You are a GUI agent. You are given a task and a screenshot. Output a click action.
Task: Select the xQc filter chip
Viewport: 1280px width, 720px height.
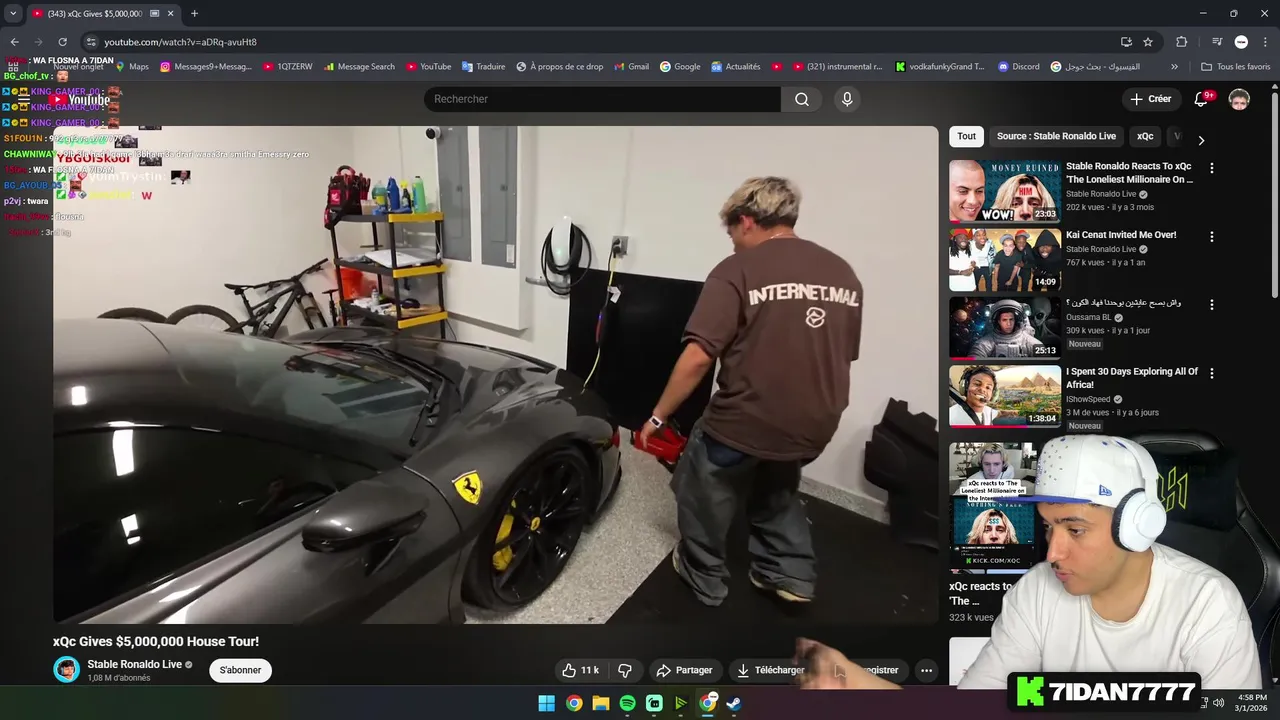click(1145, 136)
